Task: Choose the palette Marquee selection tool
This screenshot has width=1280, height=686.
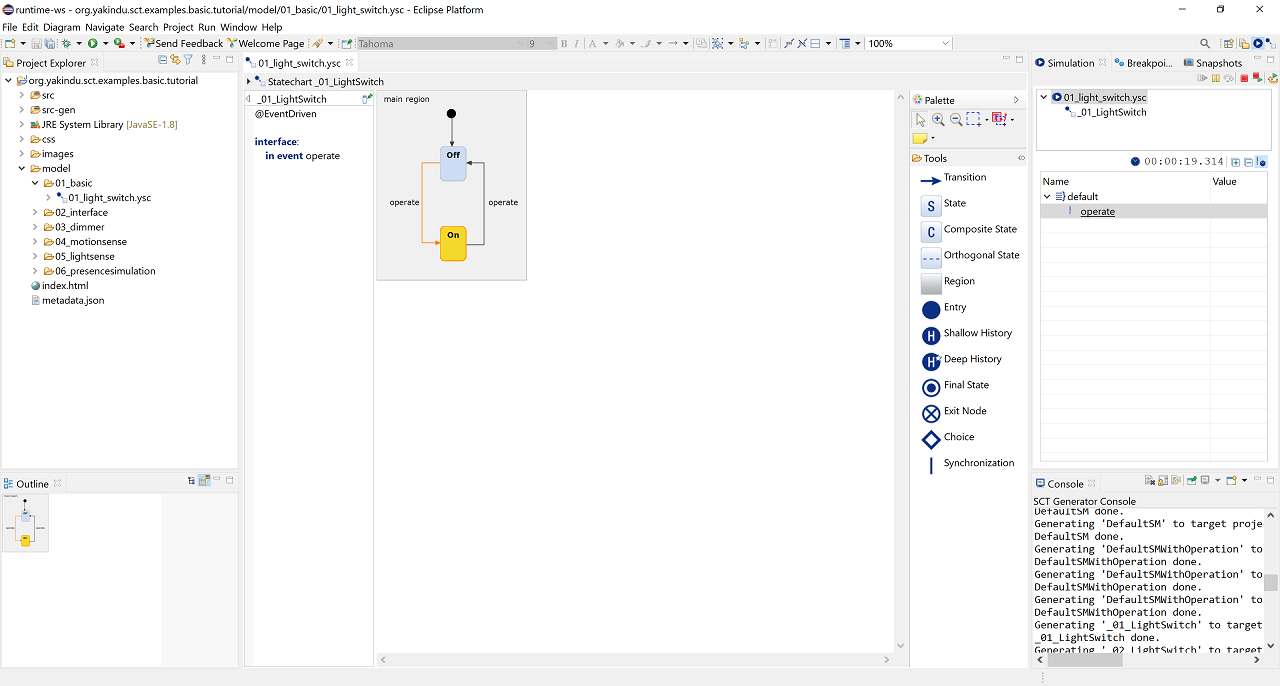Action: [973, 119]
